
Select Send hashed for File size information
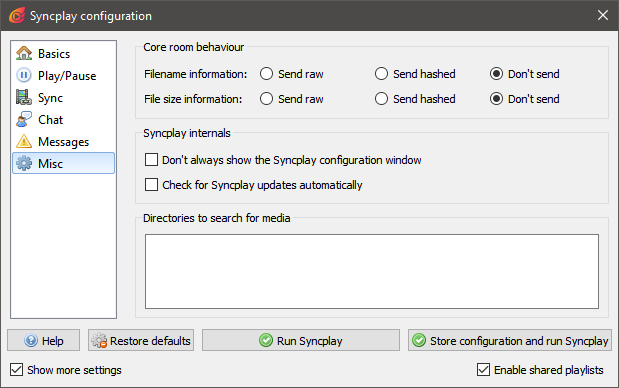[381, 99]
